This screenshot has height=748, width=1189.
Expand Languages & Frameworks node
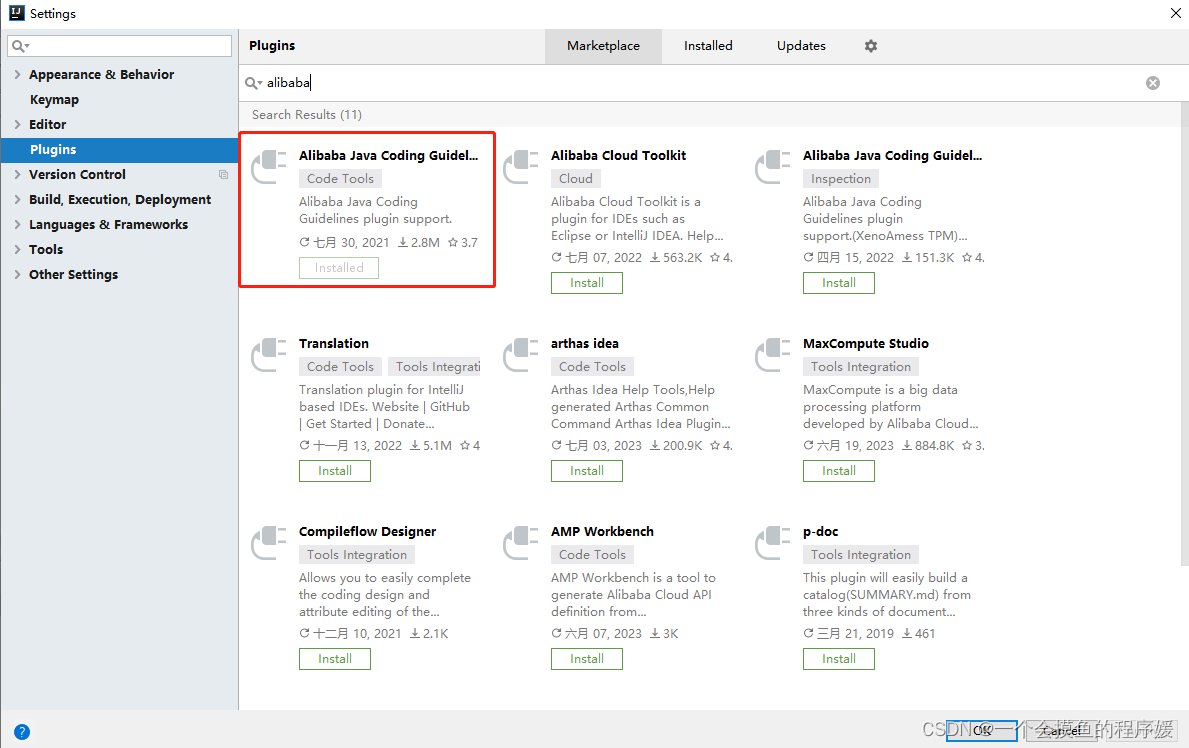coord(17,225)
